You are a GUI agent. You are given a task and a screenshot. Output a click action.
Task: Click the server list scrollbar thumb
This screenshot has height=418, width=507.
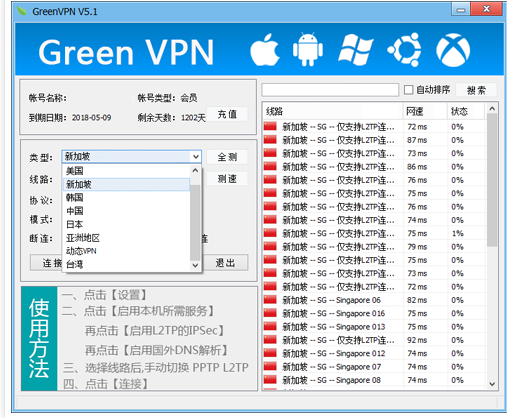pyautogui.click(x=492, y=180)
